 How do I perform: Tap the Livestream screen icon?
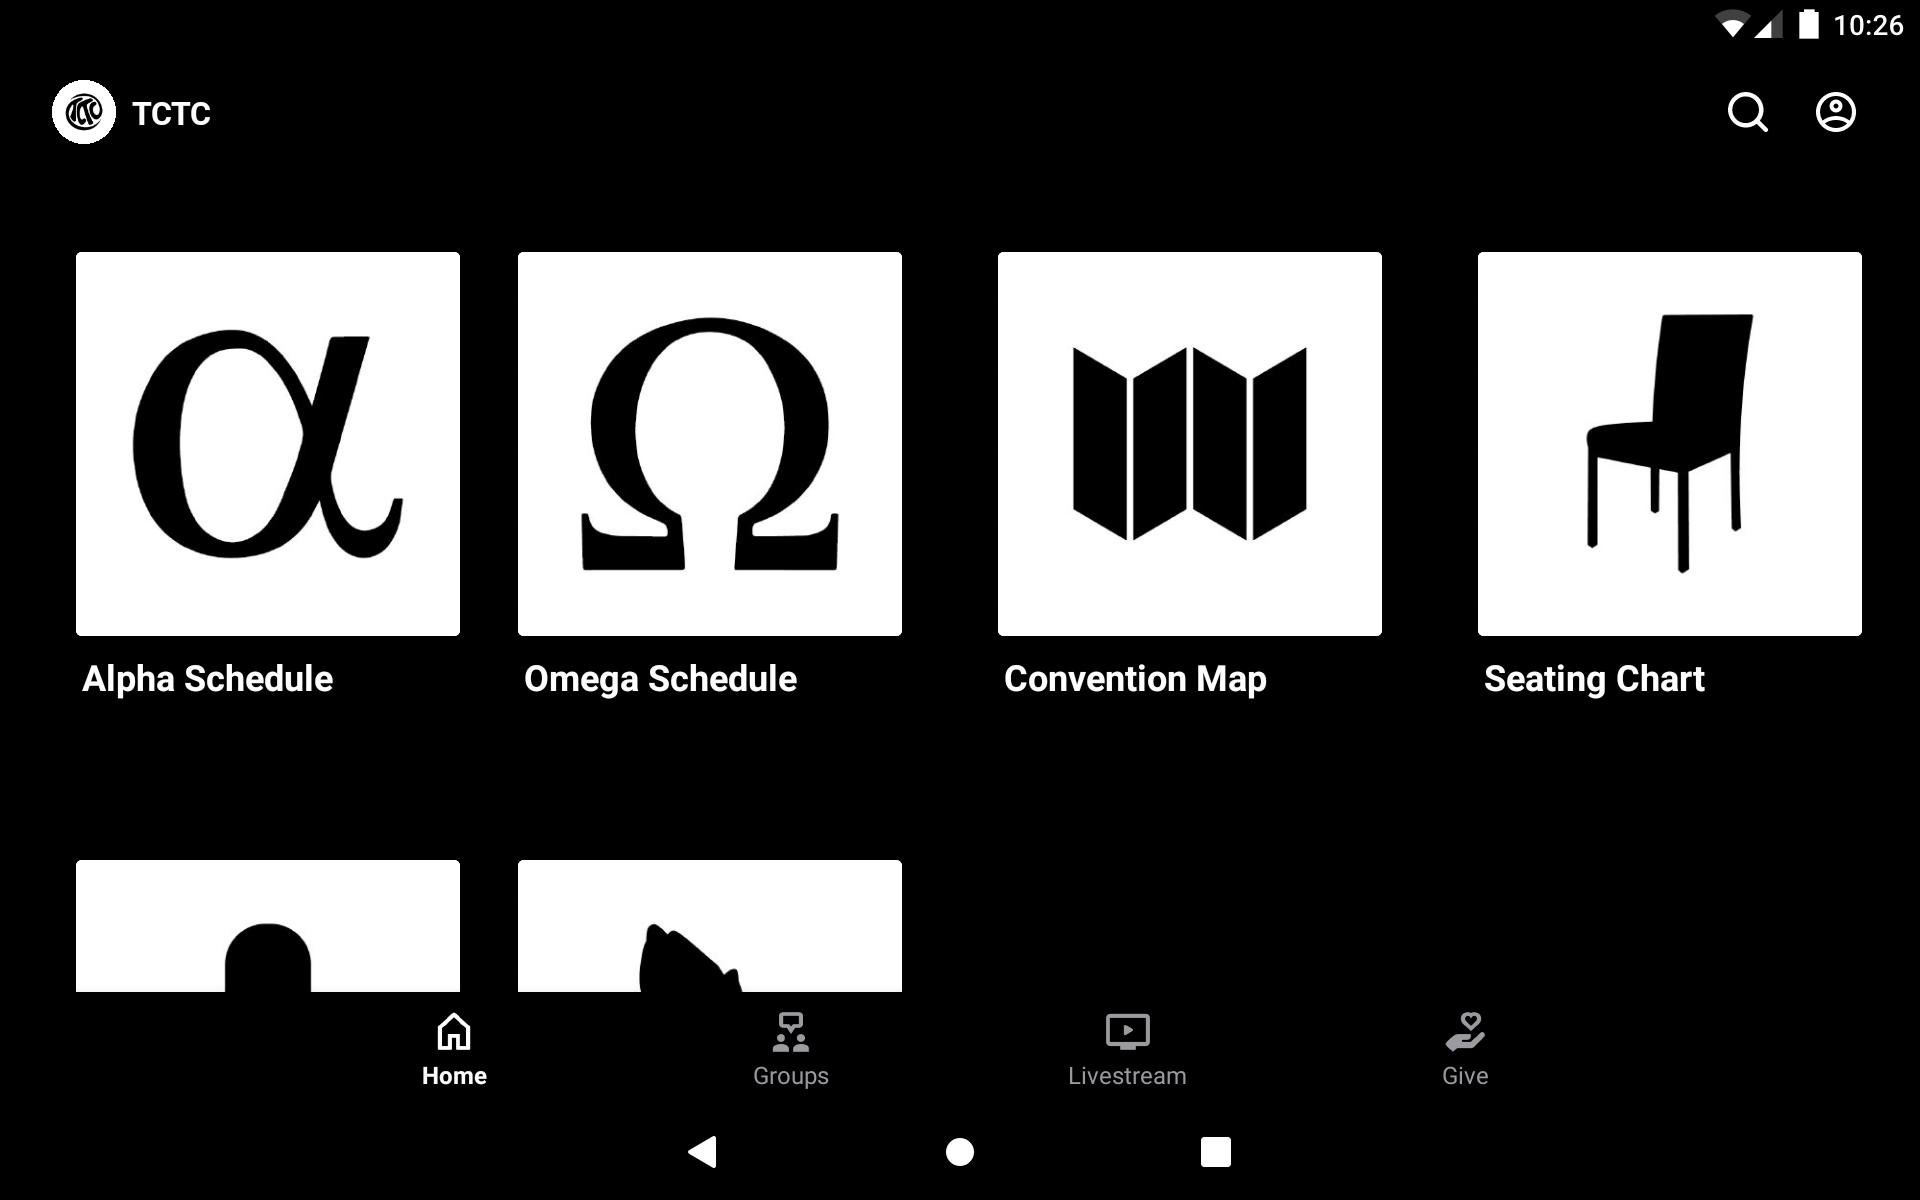pos(1127,1032)
